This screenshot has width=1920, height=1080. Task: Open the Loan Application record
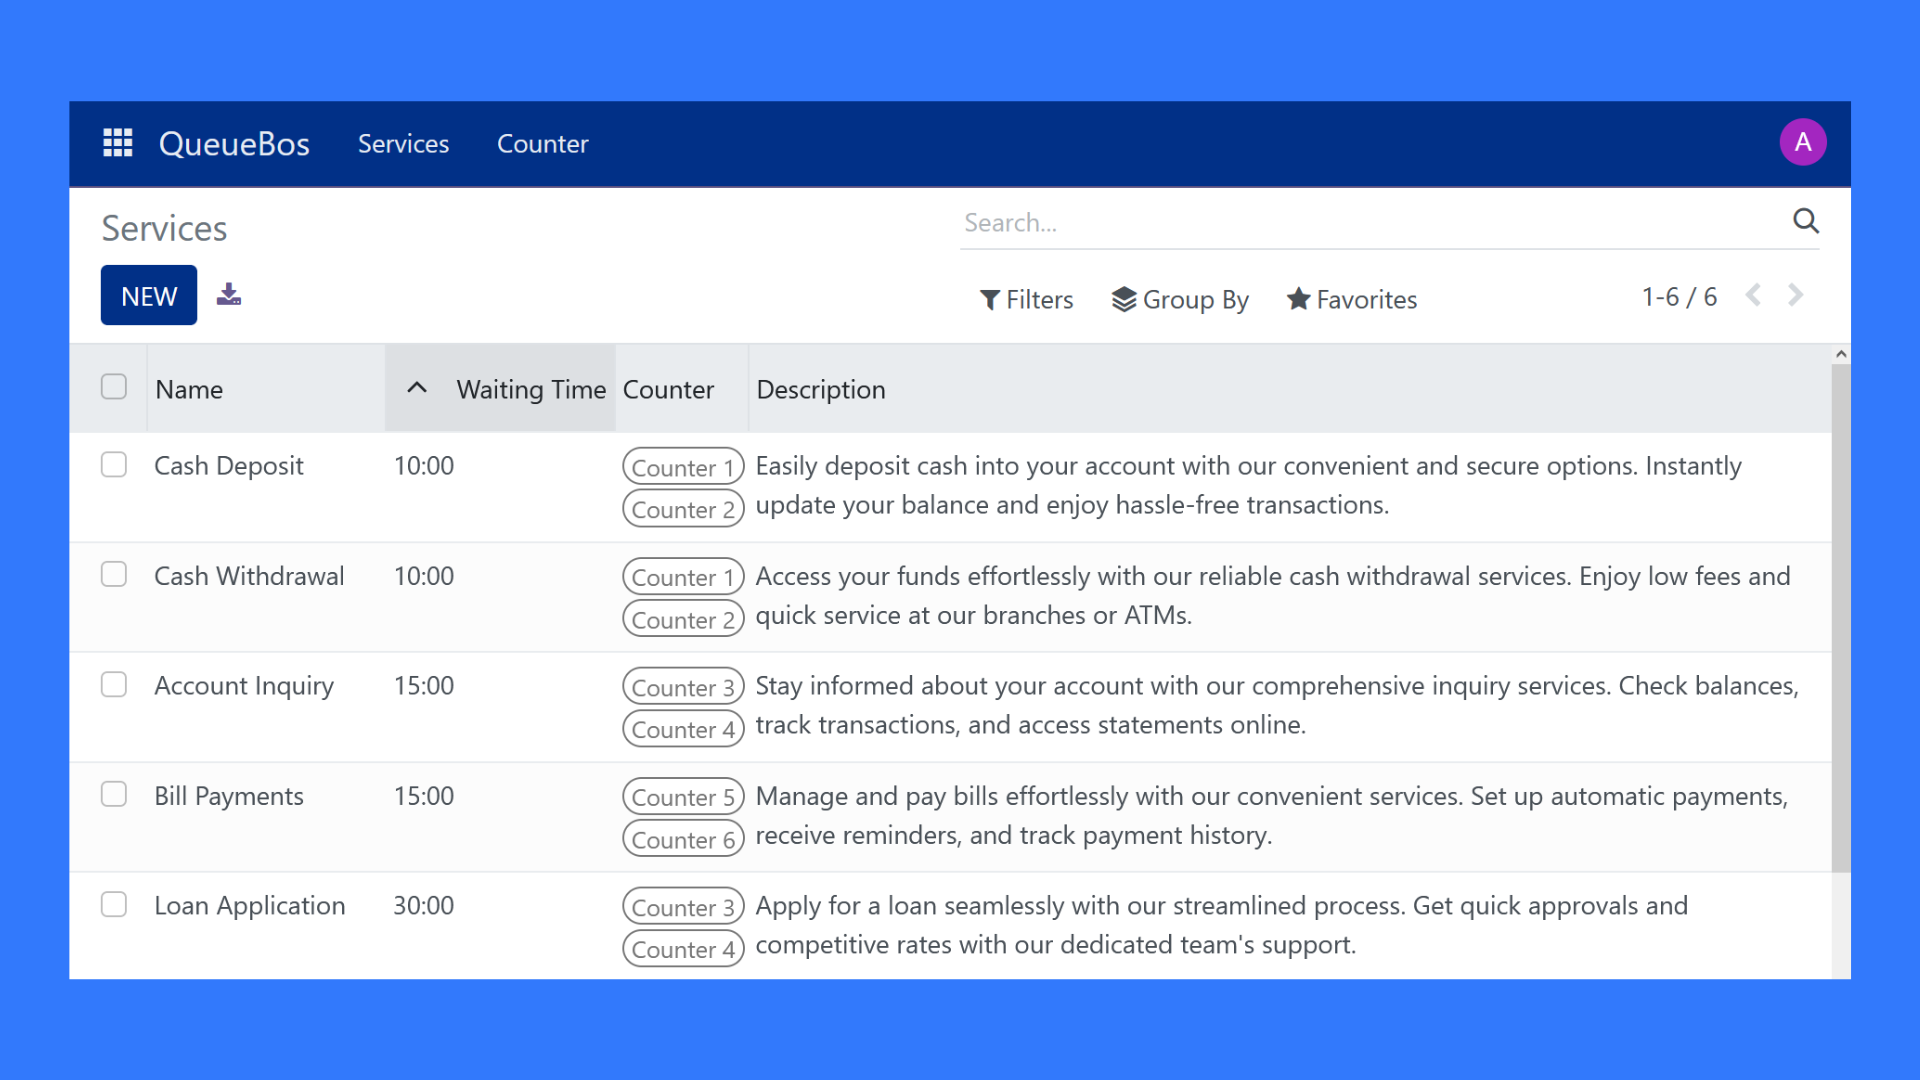click(250, 905)
